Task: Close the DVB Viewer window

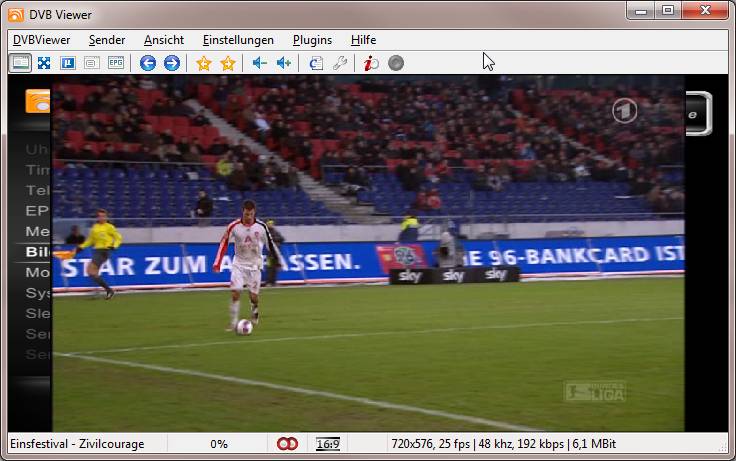Action: point(705,10)
